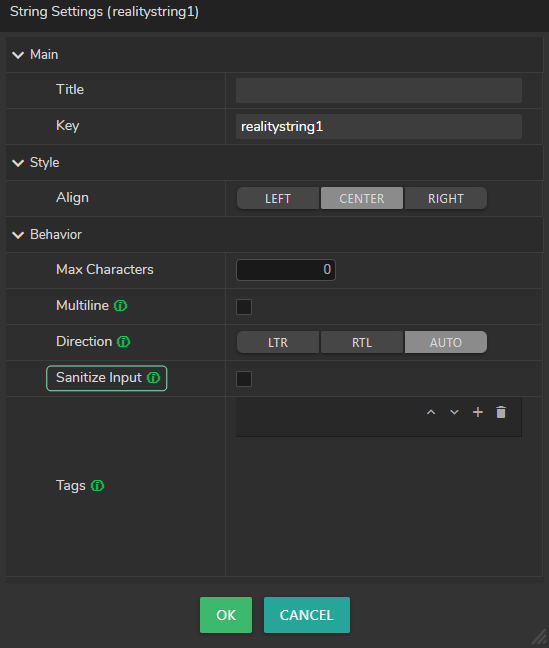Add a new tag with plus icon

(x=478, y=412)
